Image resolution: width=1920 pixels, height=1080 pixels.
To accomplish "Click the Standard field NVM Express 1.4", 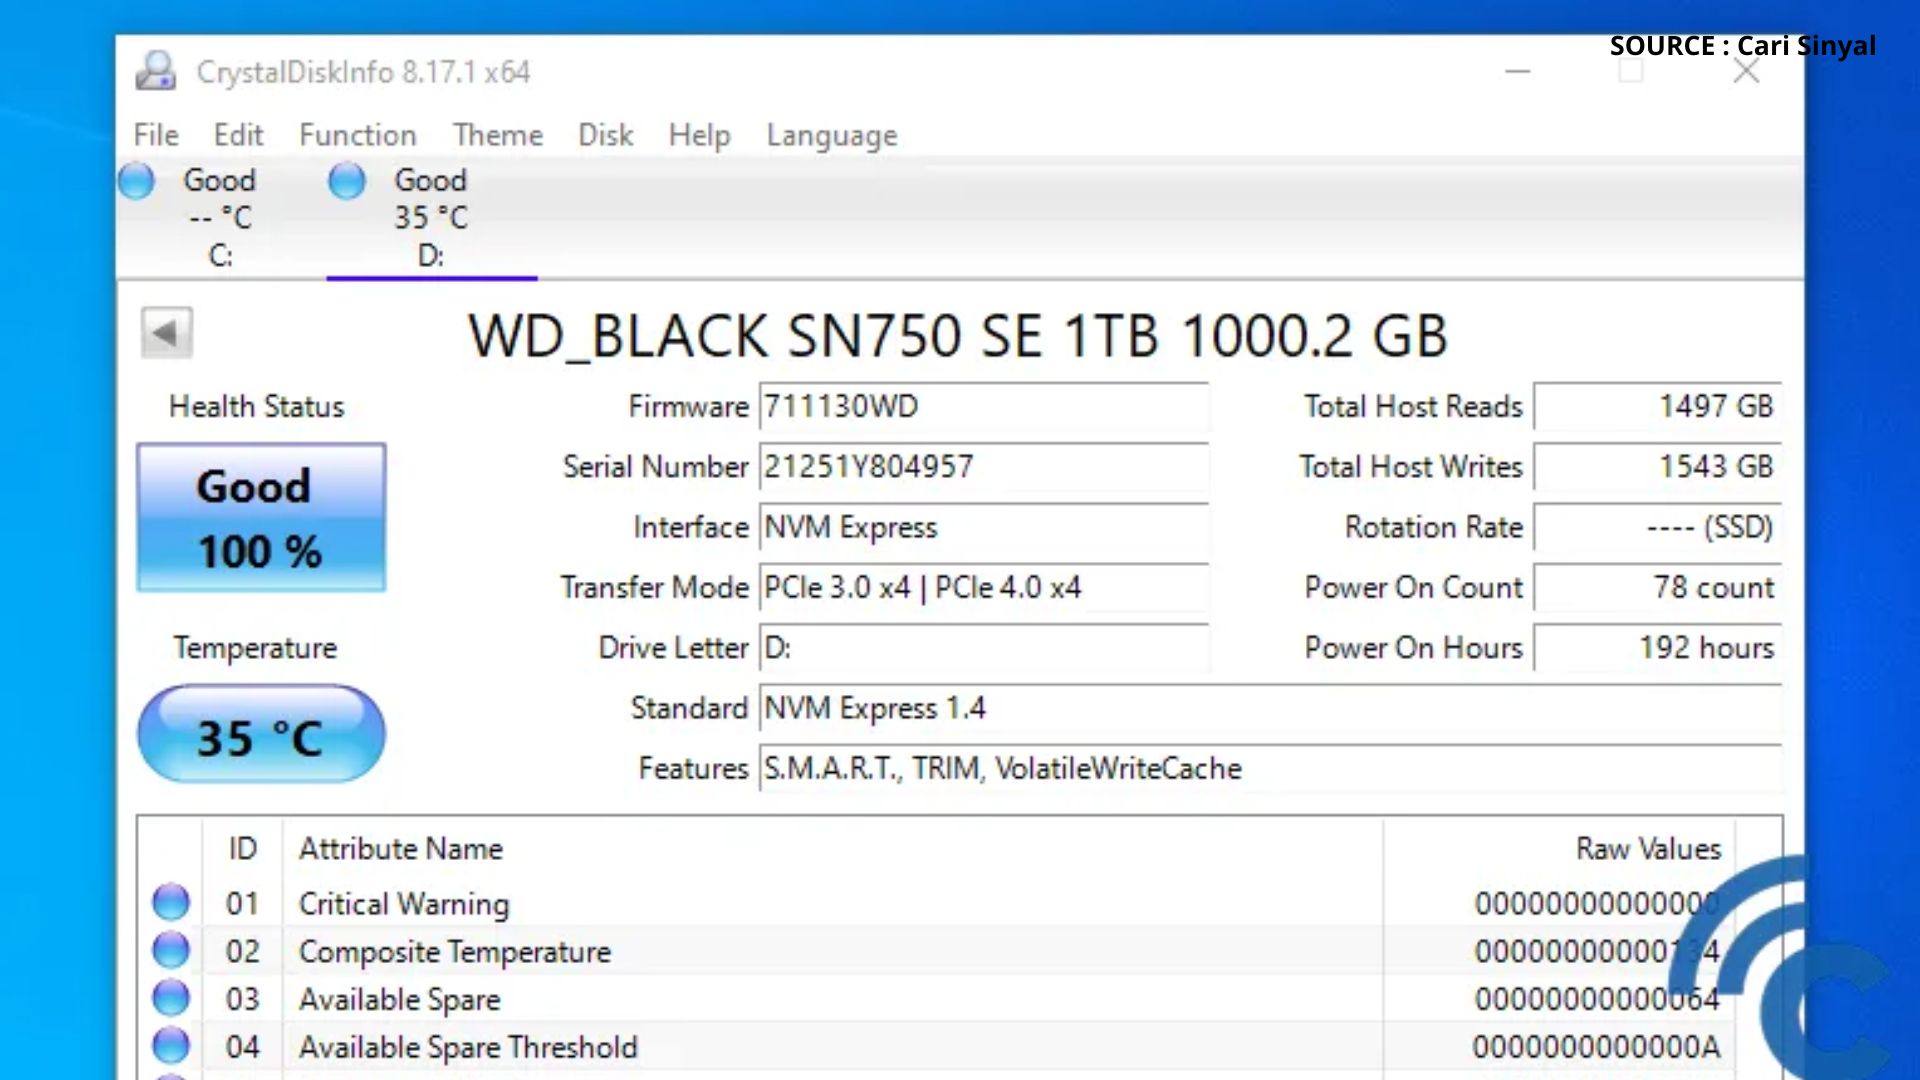I will [x=1270, y=708].
